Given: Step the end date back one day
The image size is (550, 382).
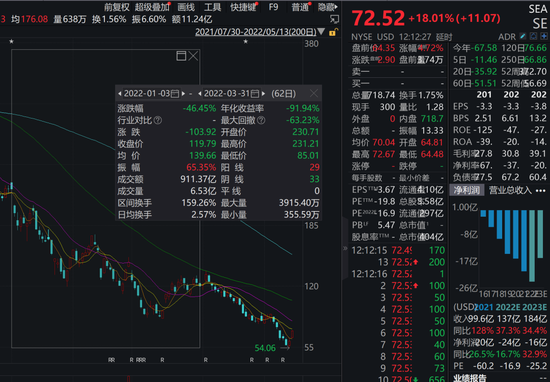Looking at the screenshot, I should [200, 94].
